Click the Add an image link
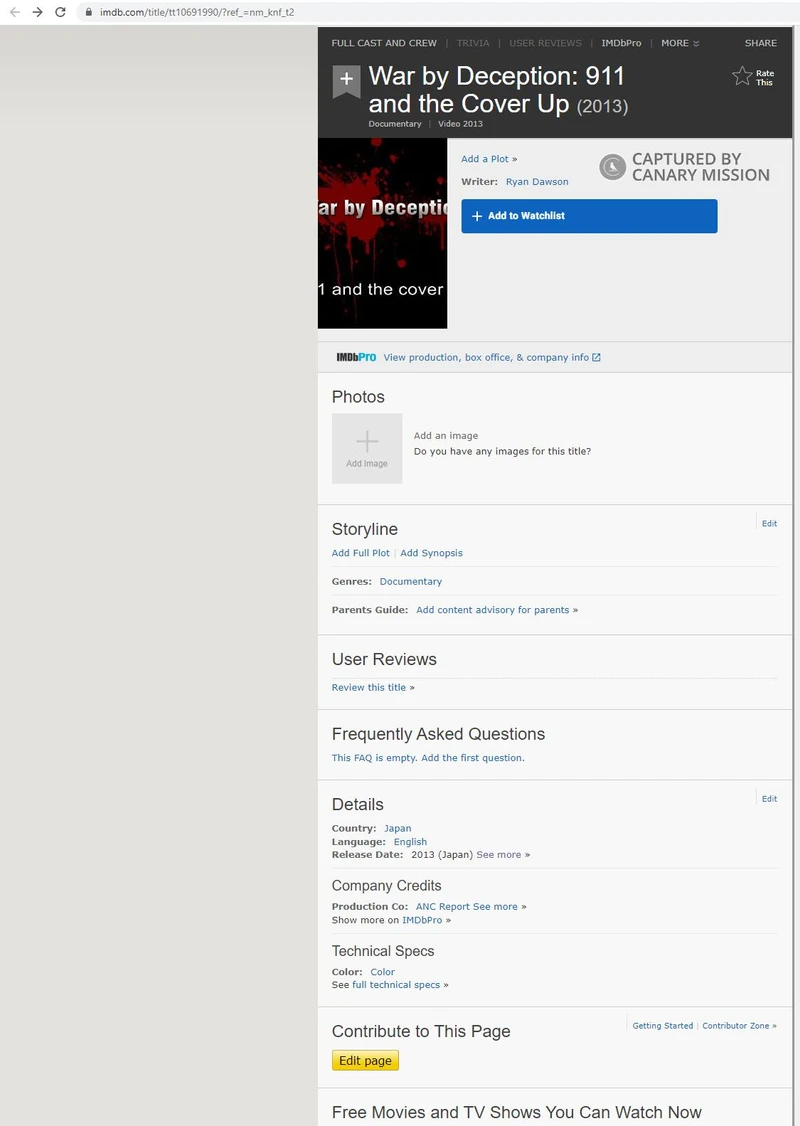 pyautogui.click(x=446, y=436)
